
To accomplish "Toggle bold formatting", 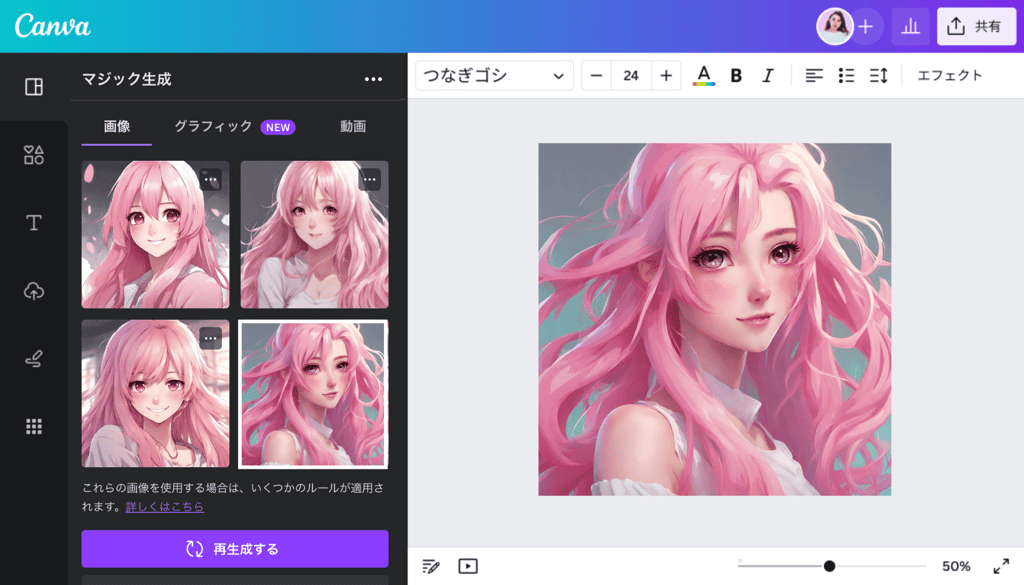I will 736,76.
